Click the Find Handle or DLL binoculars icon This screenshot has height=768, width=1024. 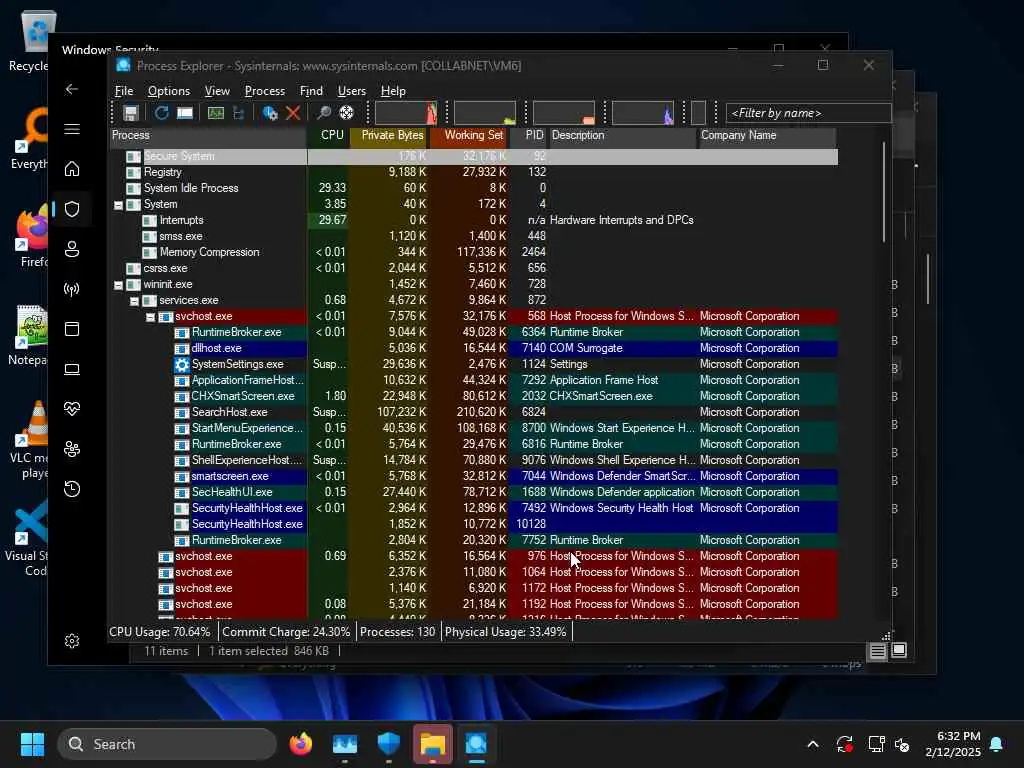323,113
